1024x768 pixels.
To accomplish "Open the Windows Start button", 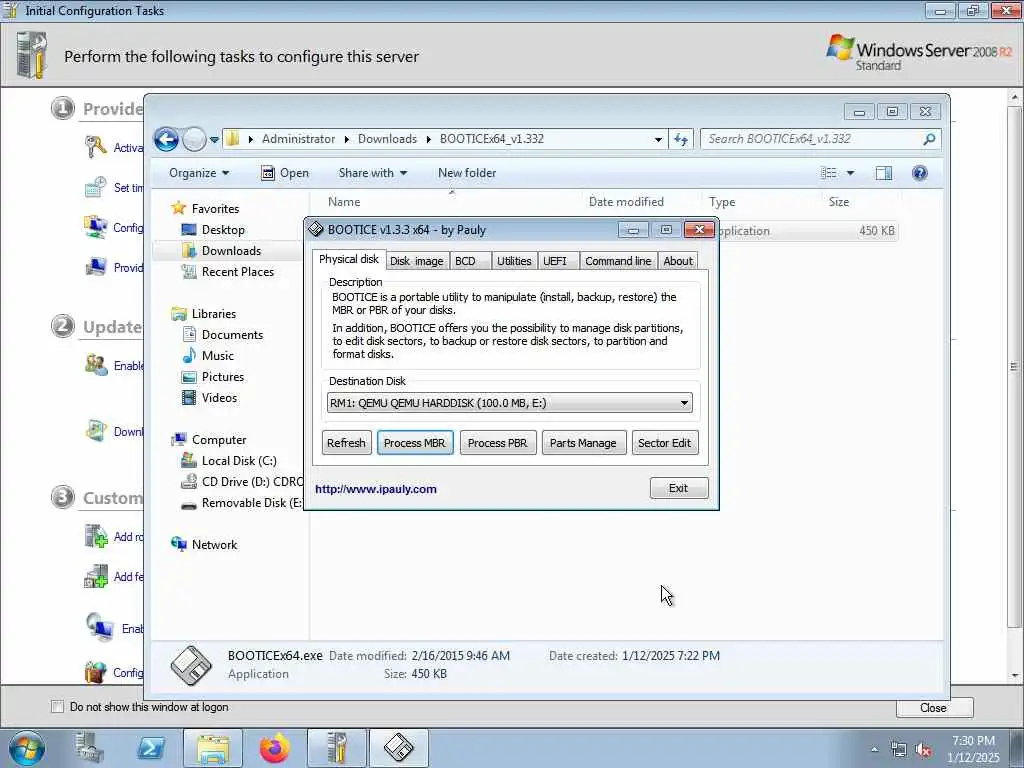I will 27,748.
